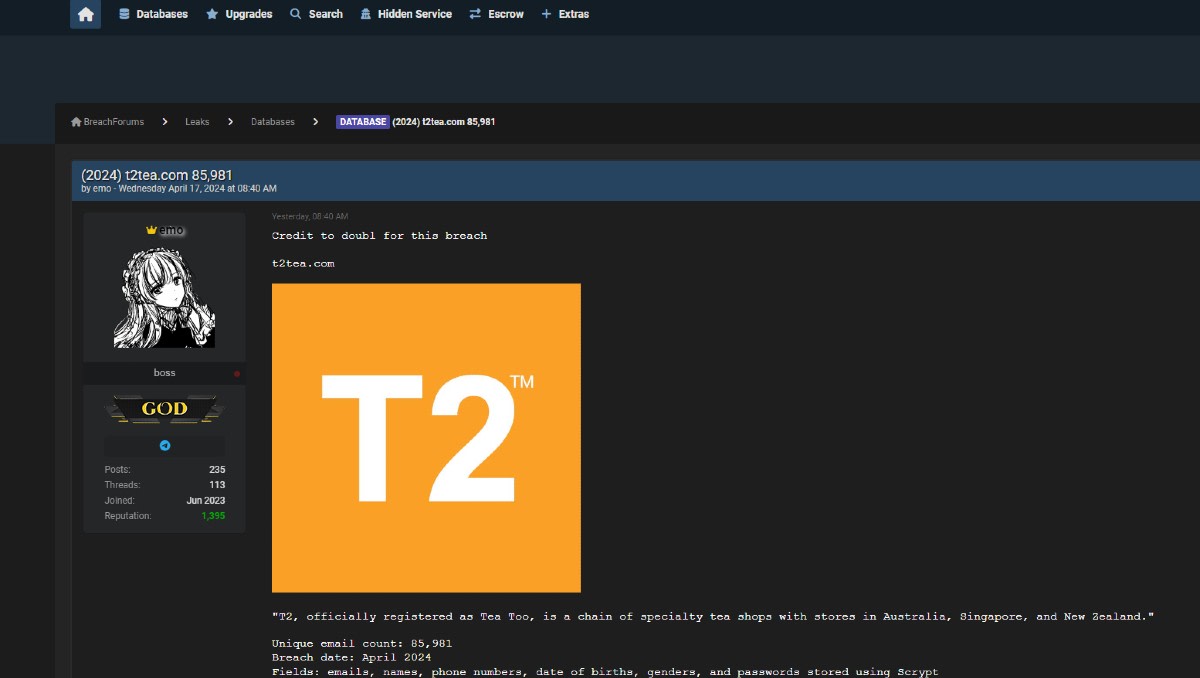Select the Upgrades menu item
The height and width of the screenshot is (678, 1200).
click(x=246, y=14)
